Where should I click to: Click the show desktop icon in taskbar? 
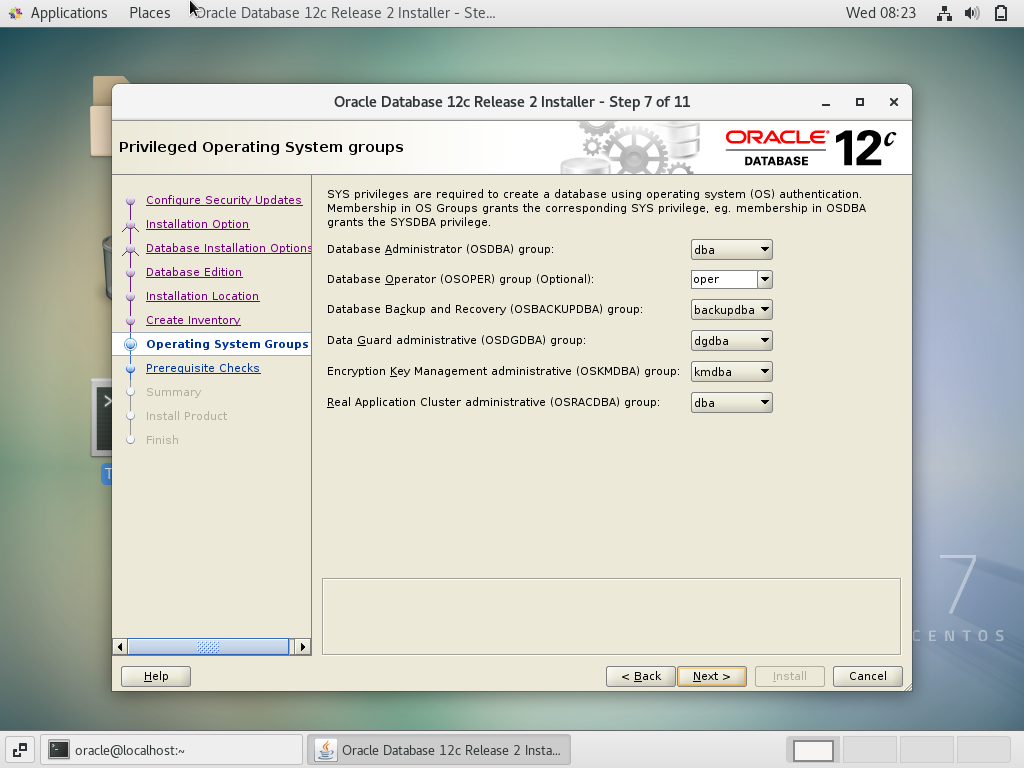pos(20,750)
